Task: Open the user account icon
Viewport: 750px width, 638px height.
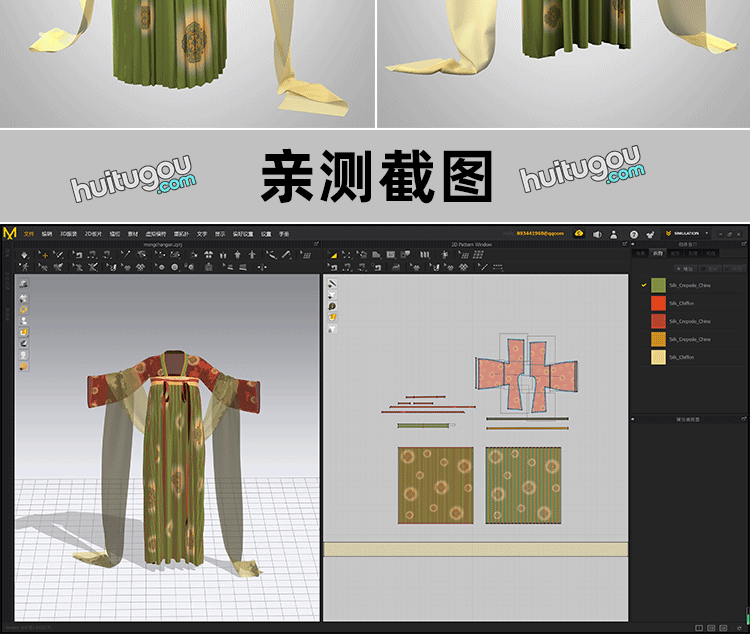Action: click(615, 233)
